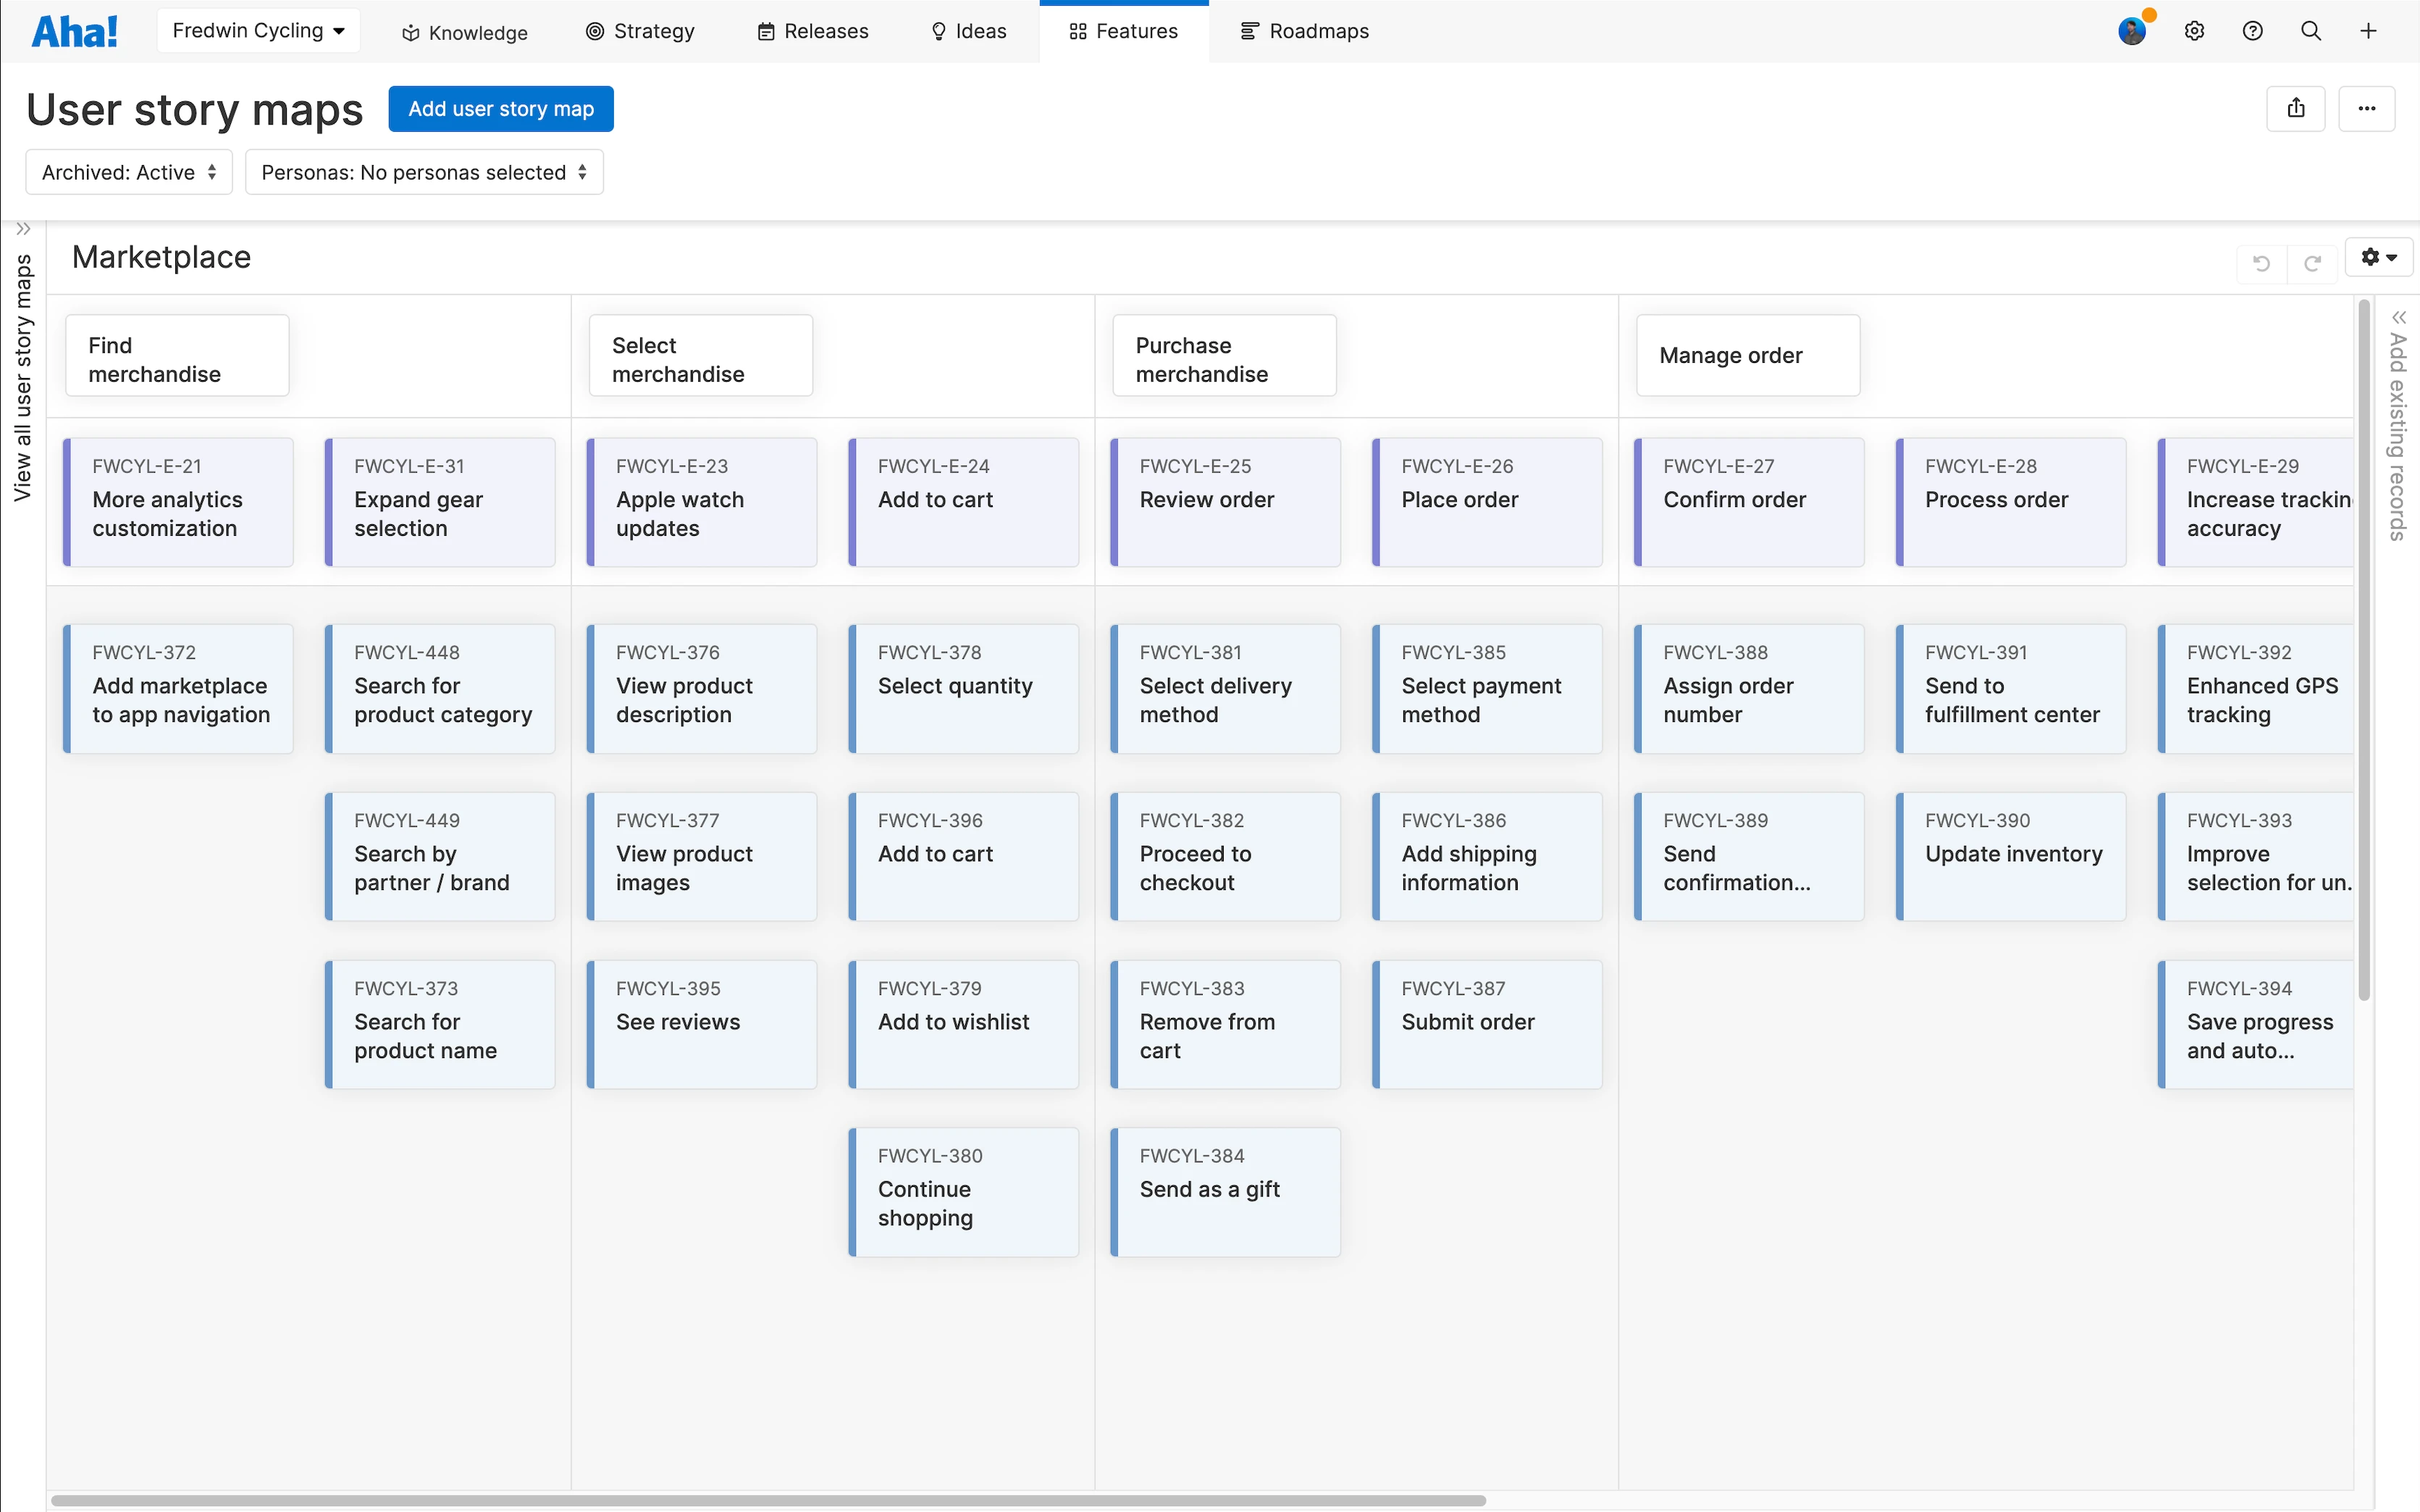Click the settings gear in the top header
Image resolution: width=2420 pixels, height=1512 pixels.
(x=2195, y=31)
